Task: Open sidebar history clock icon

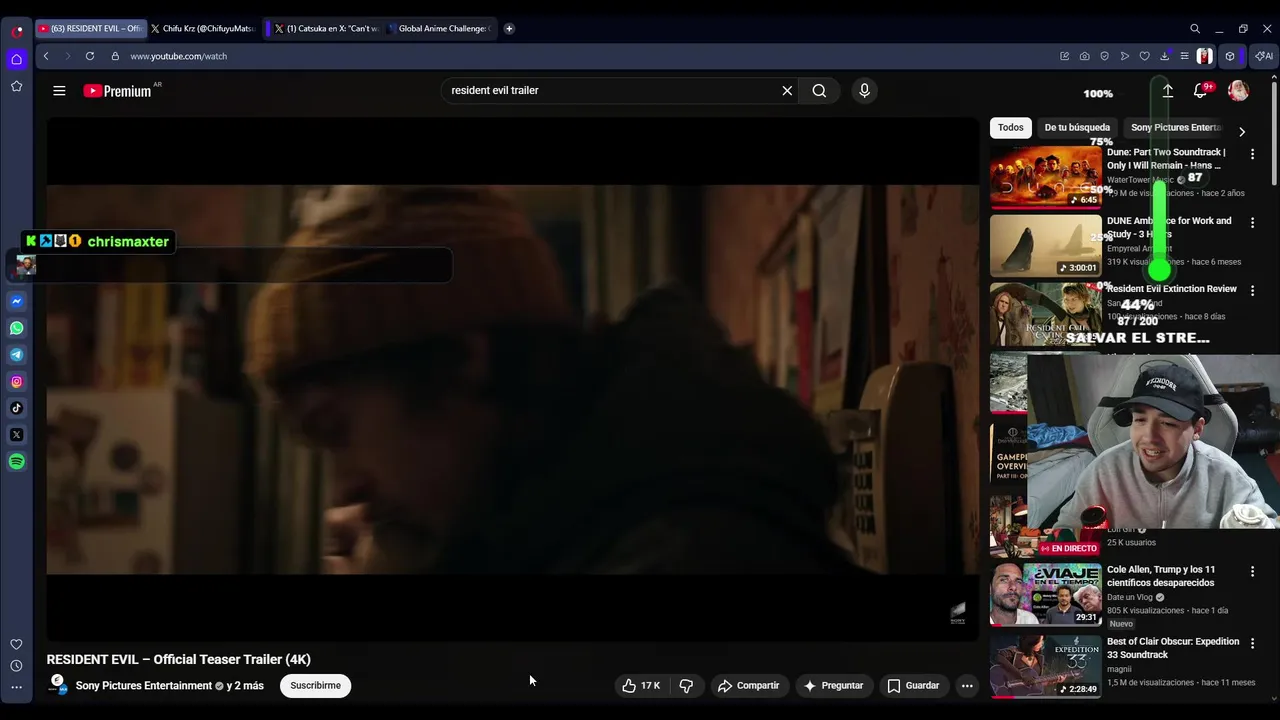Action: point(16,666)
